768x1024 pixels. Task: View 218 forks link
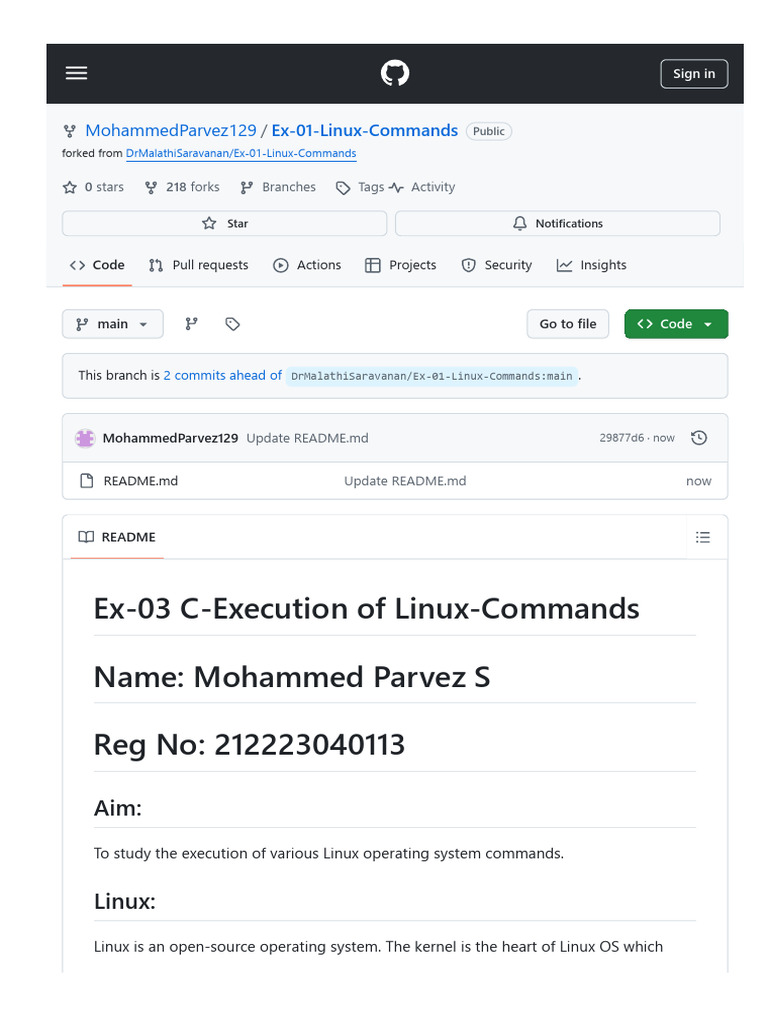pos(182,187)
